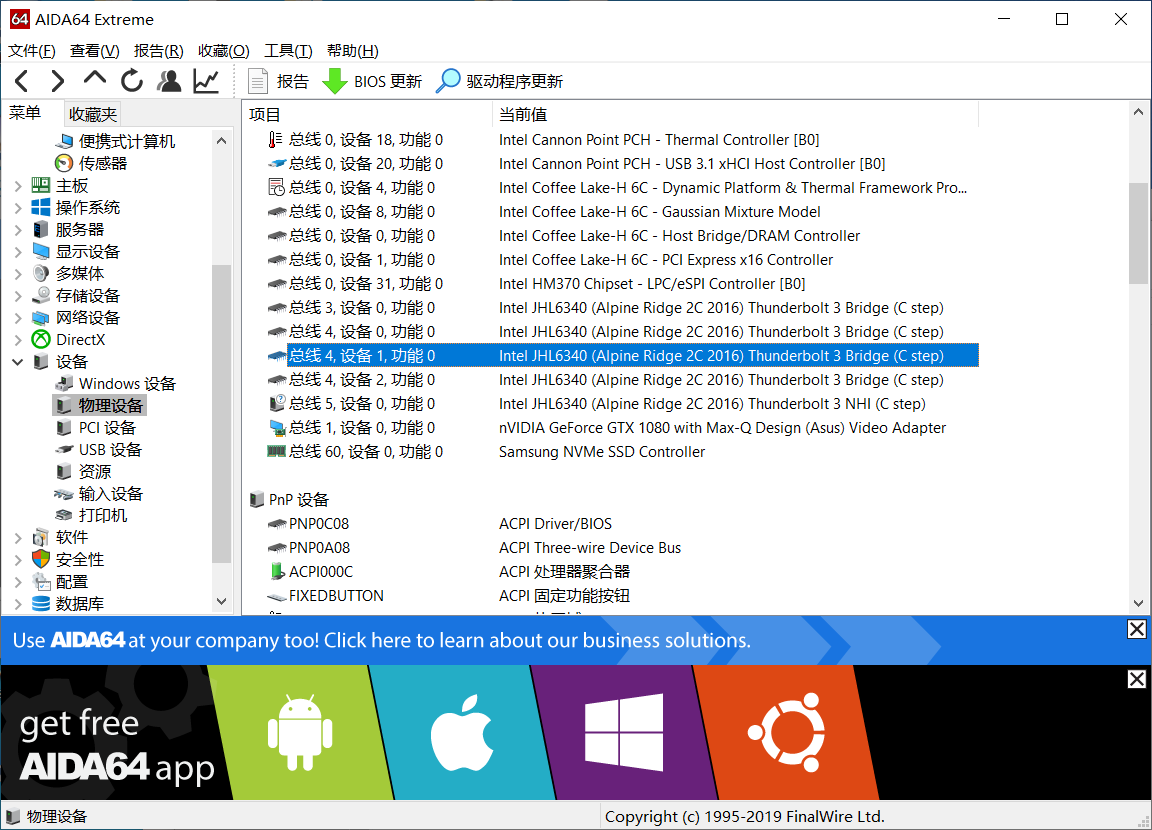Open the 收藏(O) menu
1152x830 pixels.
[223, 51]
